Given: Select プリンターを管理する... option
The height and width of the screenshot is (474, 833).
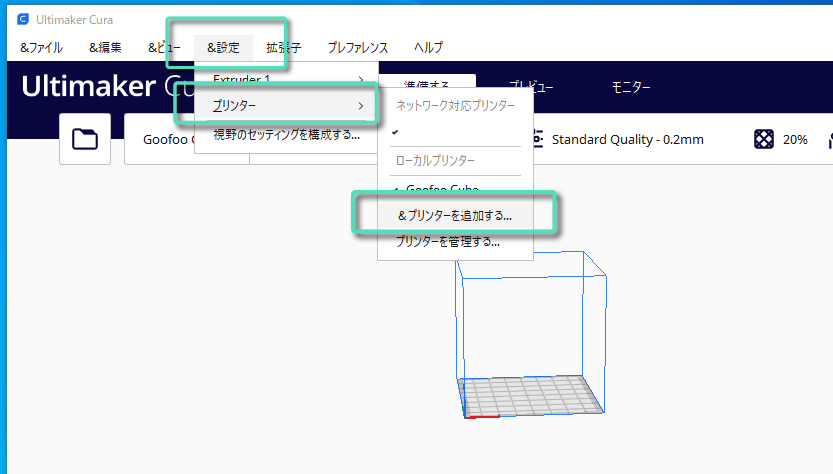Looking at the screenshot, I should click(448, 242).
